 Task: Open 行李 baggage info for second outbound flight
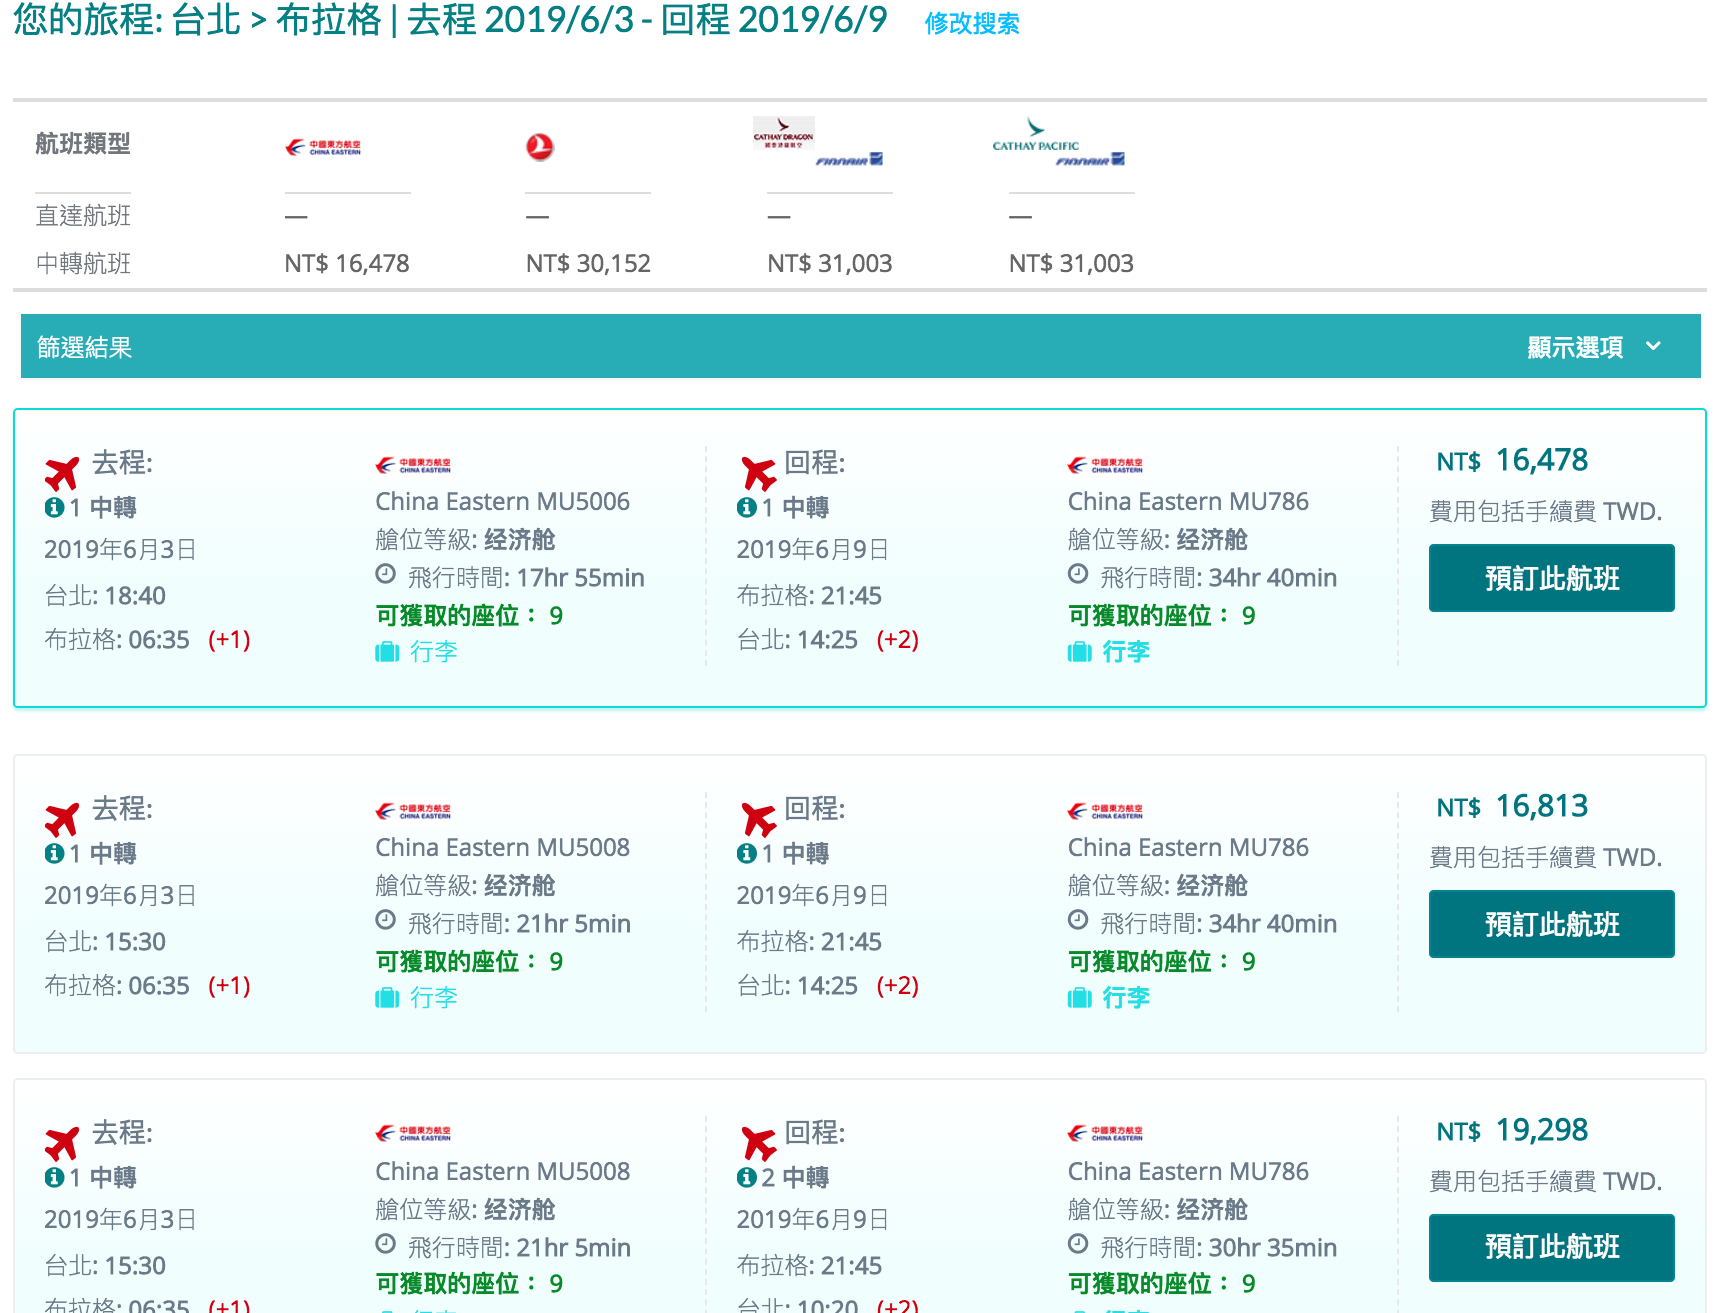coord(433,998)
